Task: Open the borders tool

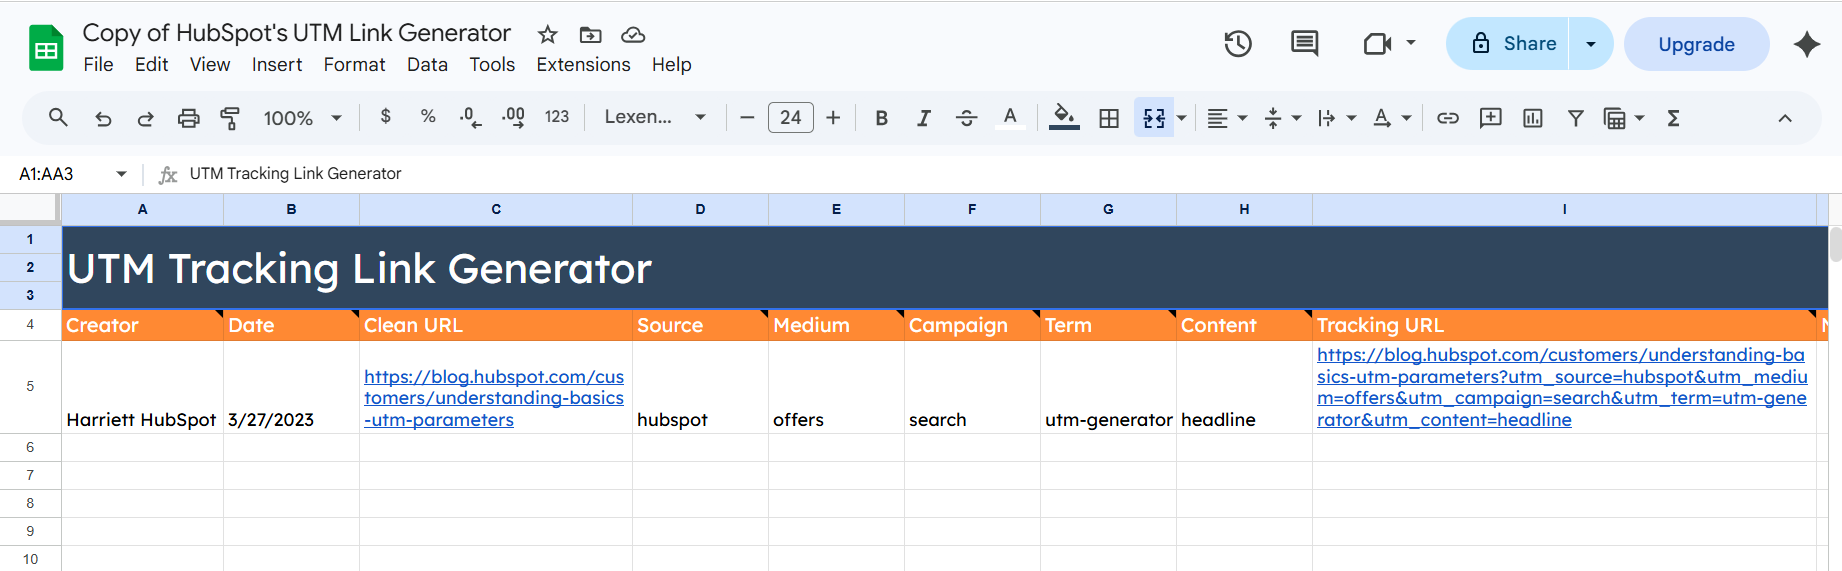Action: pyautogui.click(x=1109, y=118)
